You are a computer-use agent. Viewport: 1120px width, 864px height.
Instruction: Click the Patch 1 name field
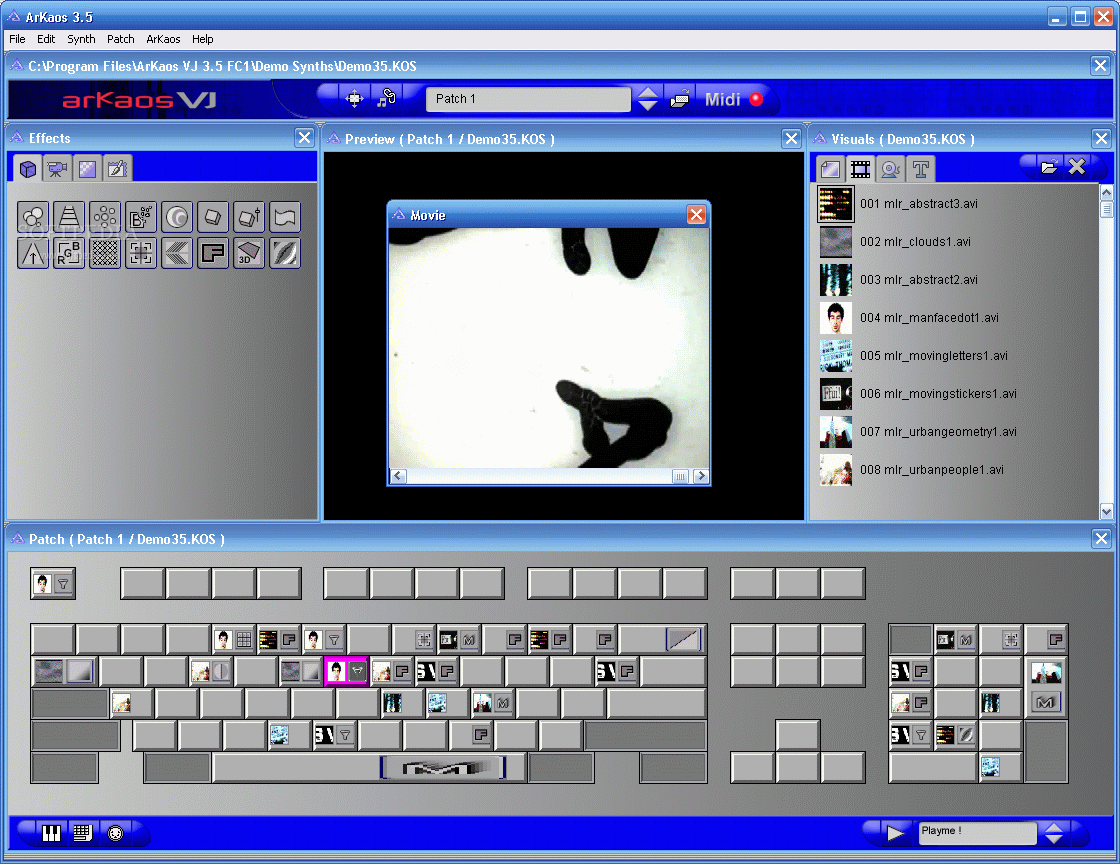(x=529, y=99)
